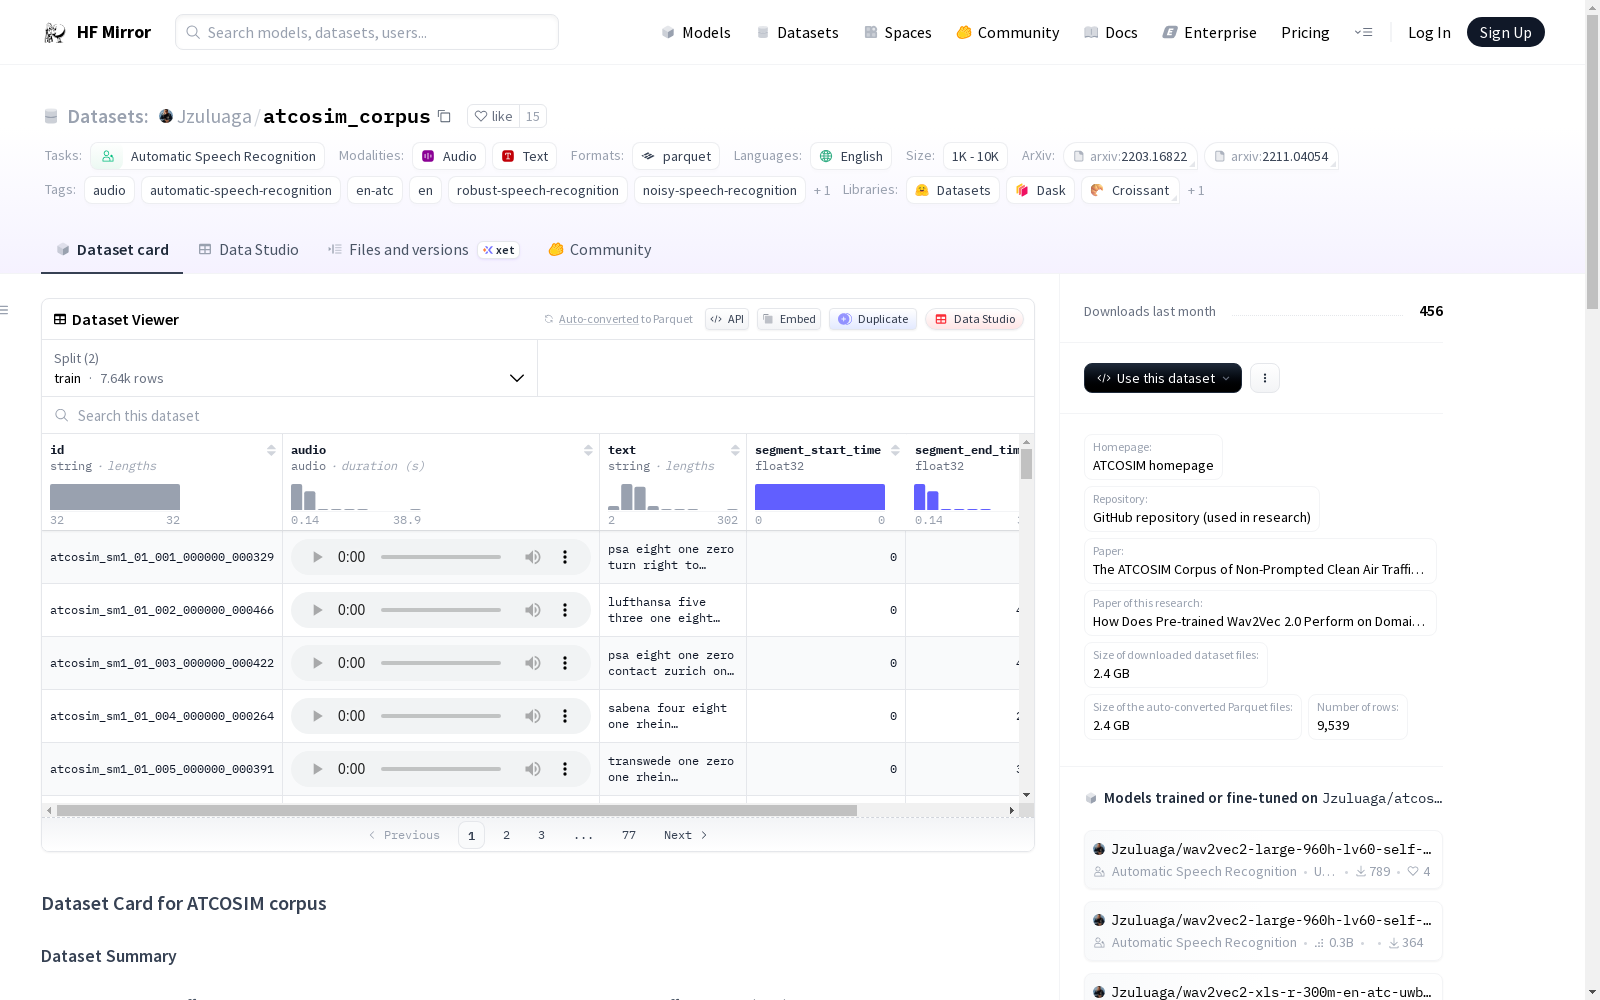Go to page 77 of the viewer
This screenshot has width=1600, height=1000.
coord(629,835)
